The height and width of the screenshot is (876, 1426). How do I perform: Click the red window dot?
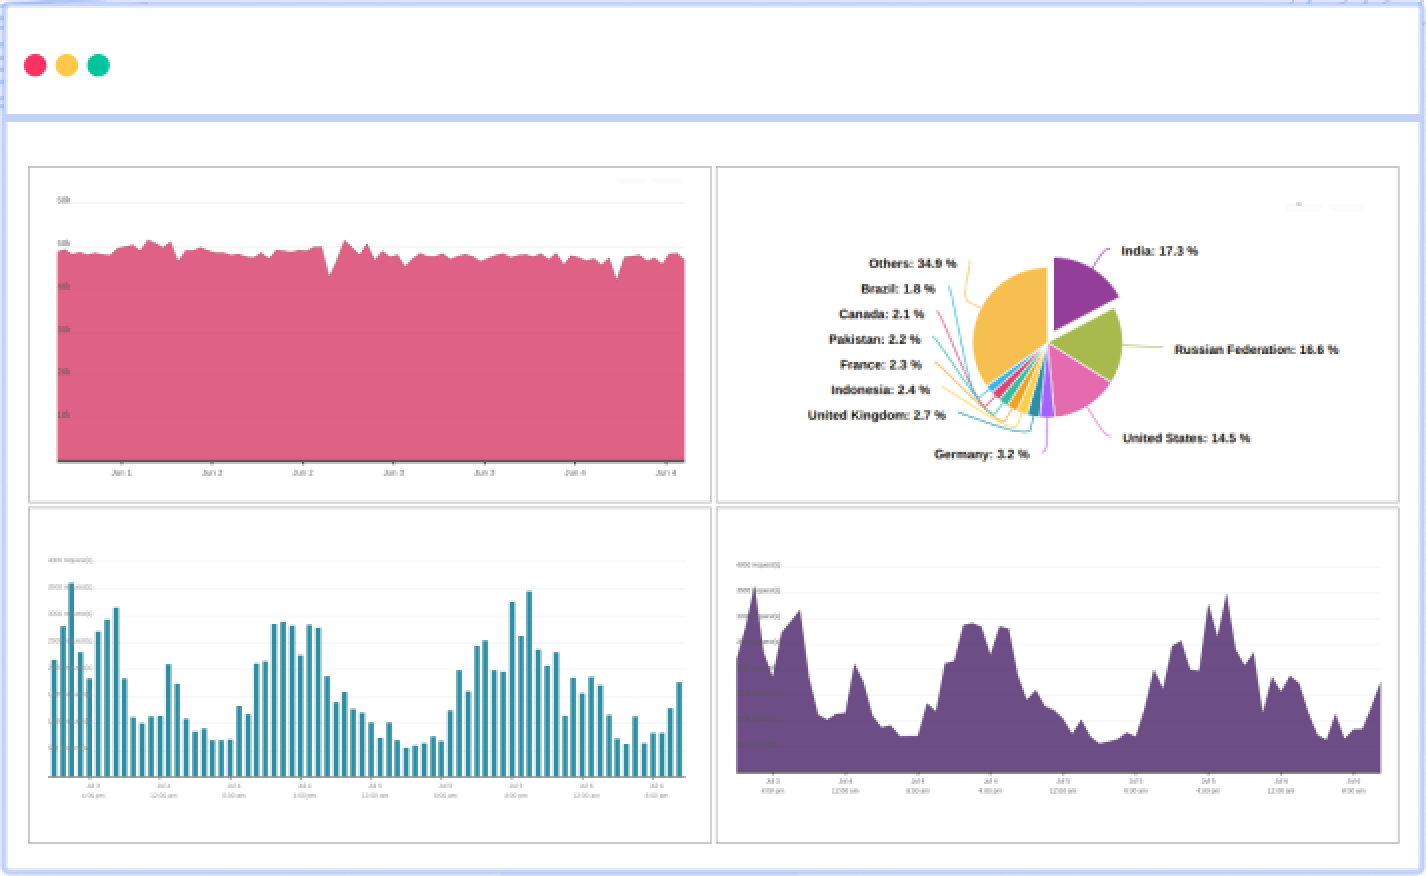coord(35,65)
